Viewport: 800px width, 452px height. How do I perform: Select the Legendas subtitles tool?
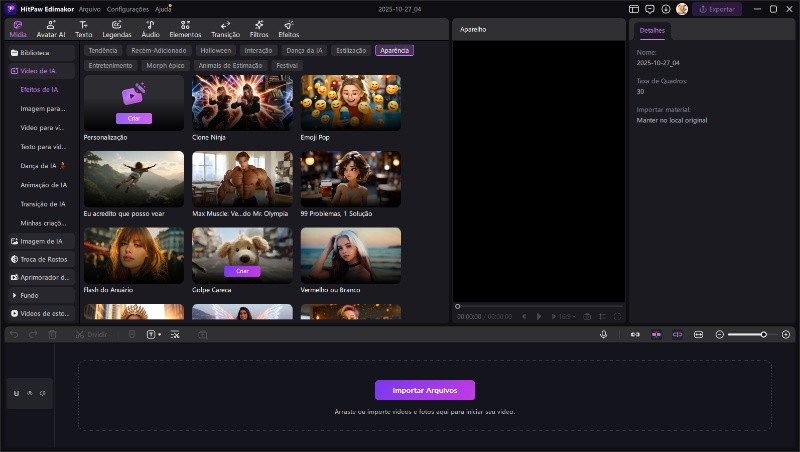116,29
